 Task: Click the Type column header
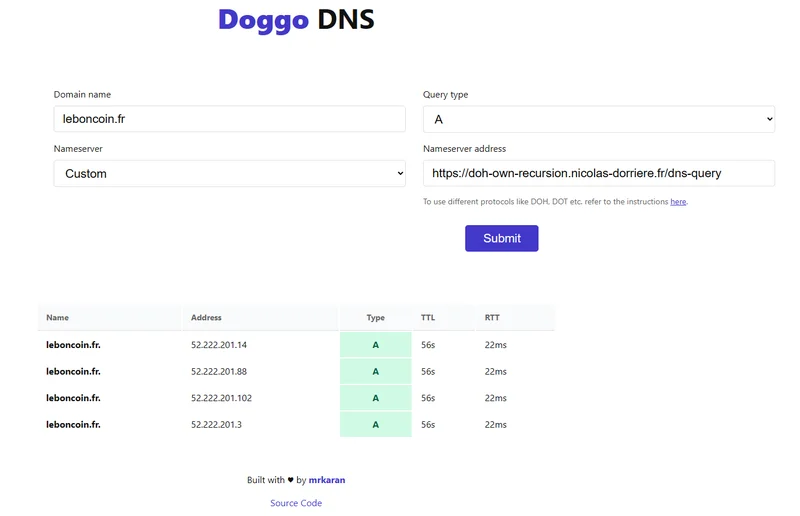375,318
